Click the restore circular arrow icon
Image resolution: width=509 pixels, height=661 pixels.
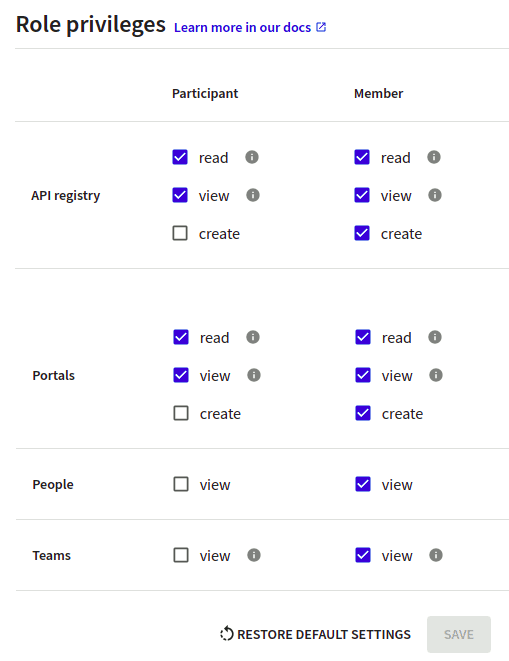click(x=226, y=634)
